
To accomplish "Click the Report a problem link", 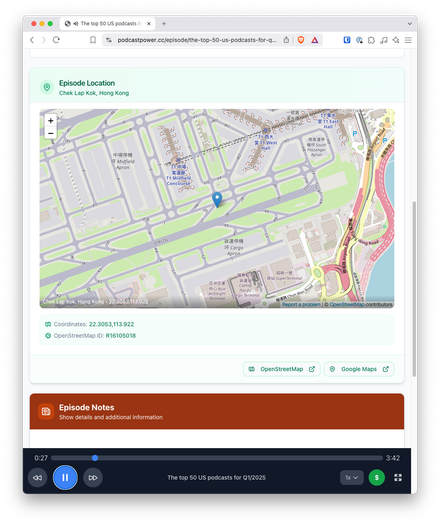I will 301,304.
